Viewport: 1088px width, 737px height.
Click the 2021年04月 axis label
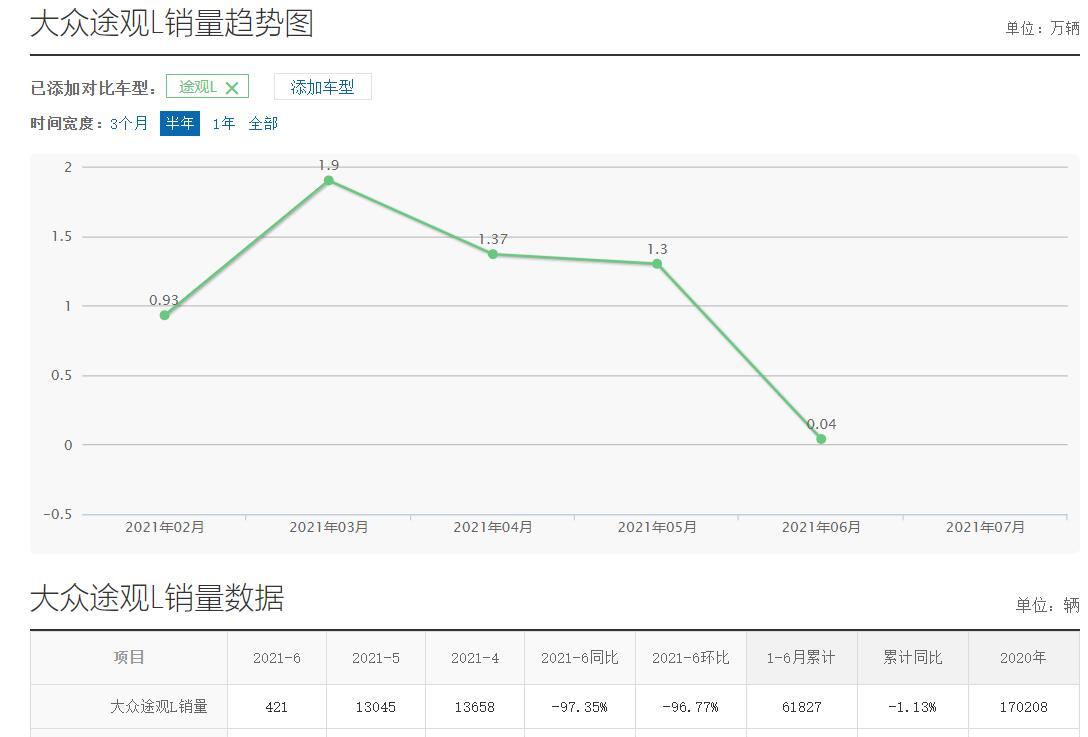(493, 527)
